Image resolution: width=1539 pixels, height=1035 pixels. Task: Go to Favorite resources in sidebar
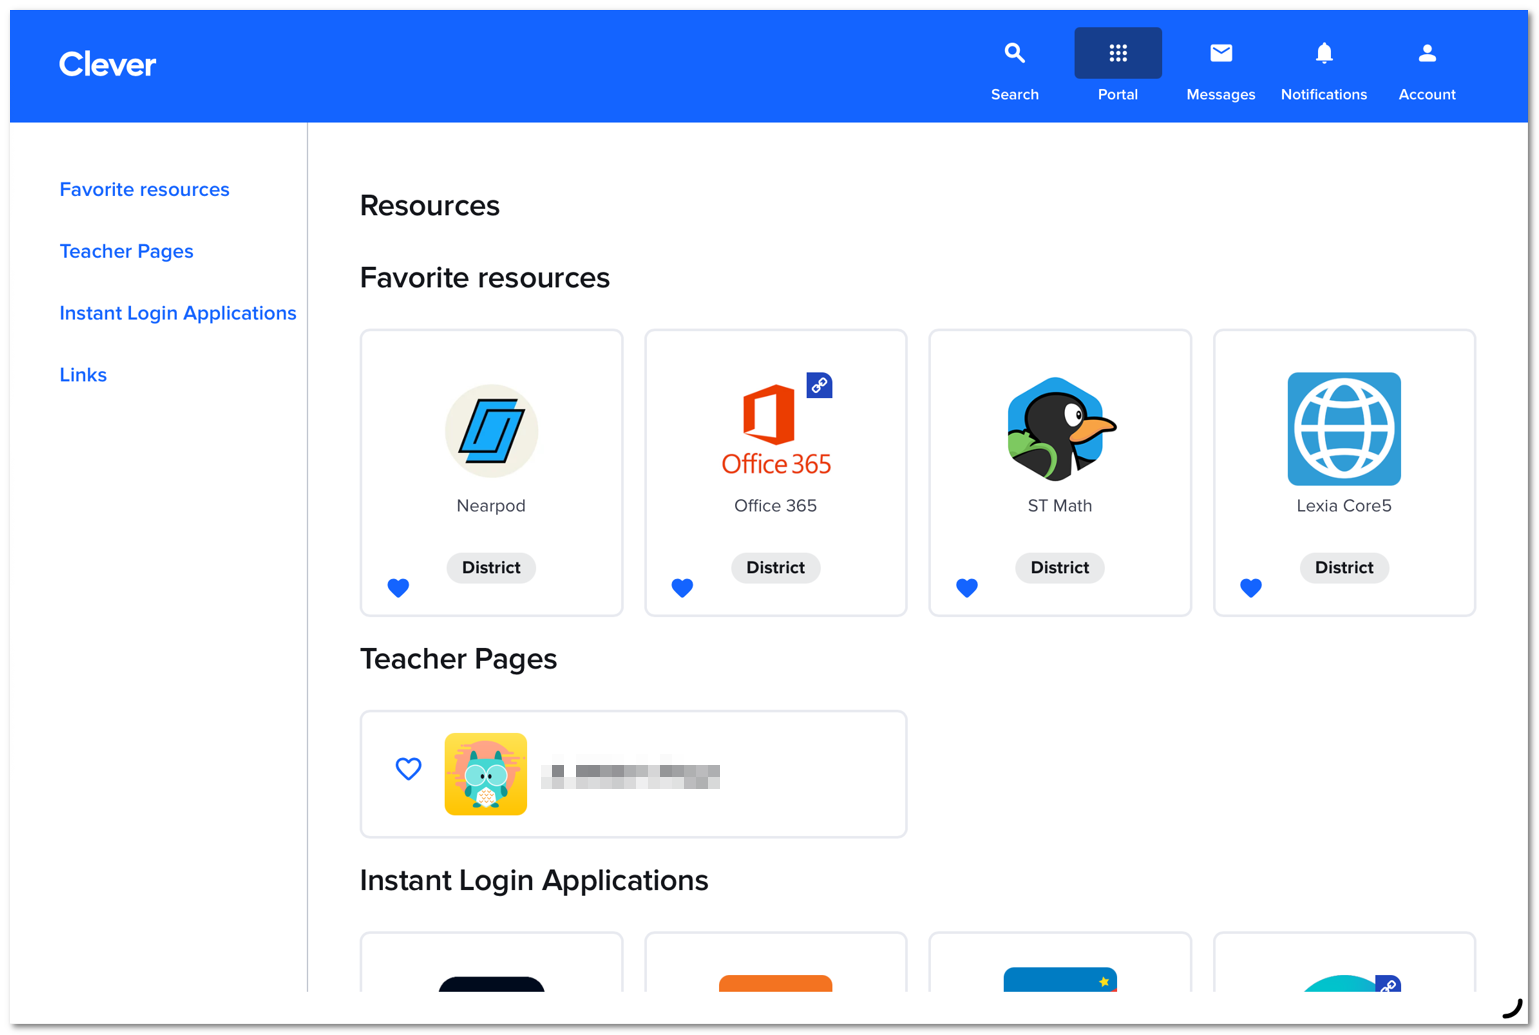coord(144,189)
